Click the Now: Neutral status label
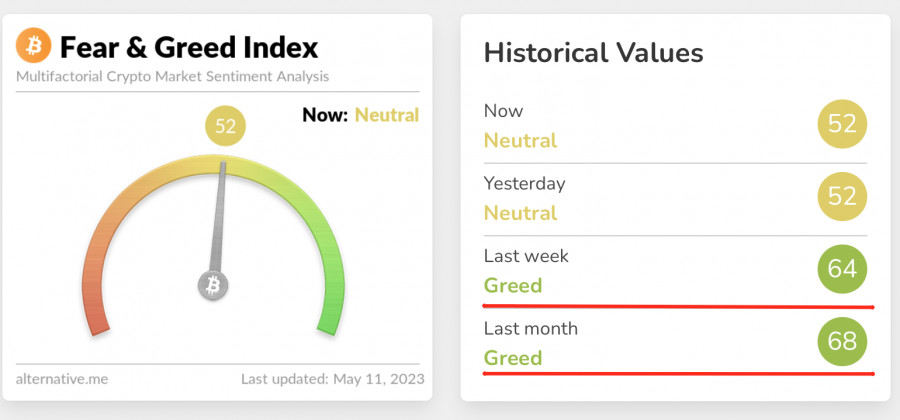The image size is (900, 420). click(x=360, y=115)
